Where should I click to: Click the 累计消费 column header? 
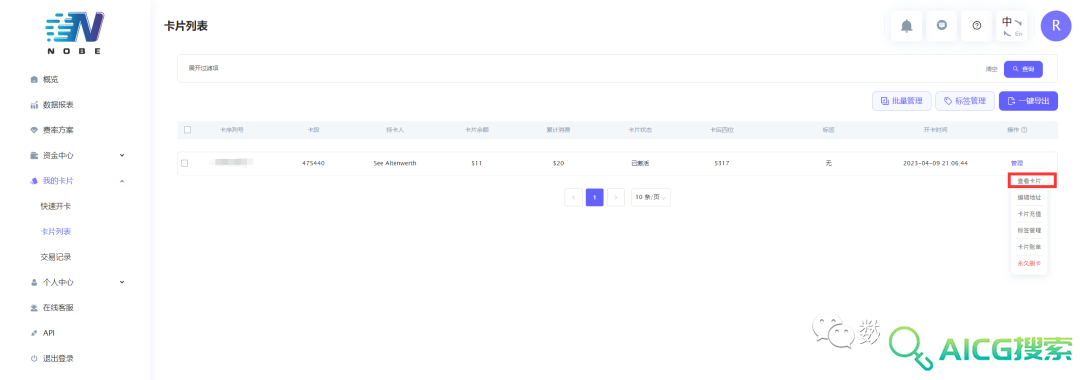(x=559, y=129)
